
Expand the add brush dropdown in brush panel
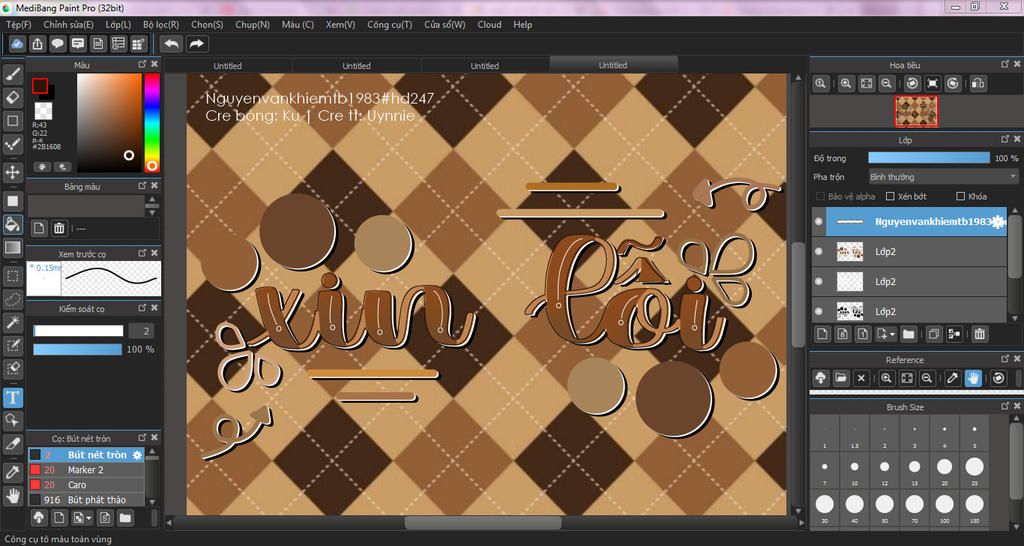[89, 518]
